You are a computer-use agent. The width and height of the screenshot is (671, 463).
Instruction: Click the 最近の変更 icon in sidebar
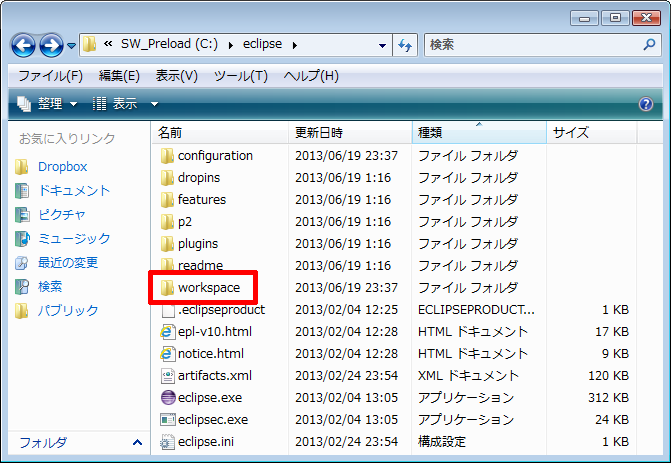pos(21,263)
